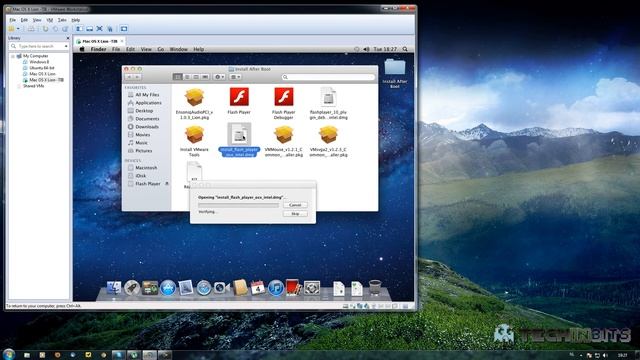This screenshot has width=640, height=360.
Task: Launch Safari compass icon in dock
Action: [x=203, y=288]
